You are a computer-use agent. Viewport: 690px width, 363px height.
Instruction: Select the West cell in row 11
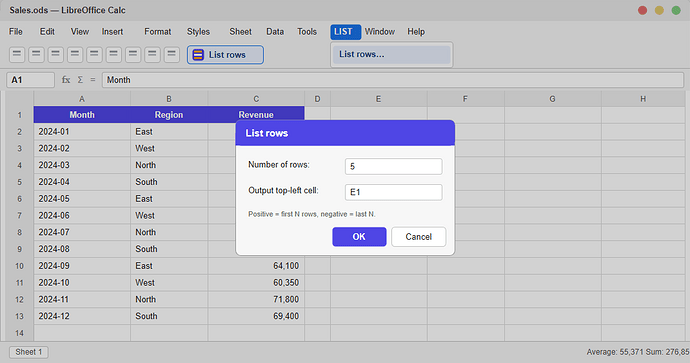click(x=169, y=282)
